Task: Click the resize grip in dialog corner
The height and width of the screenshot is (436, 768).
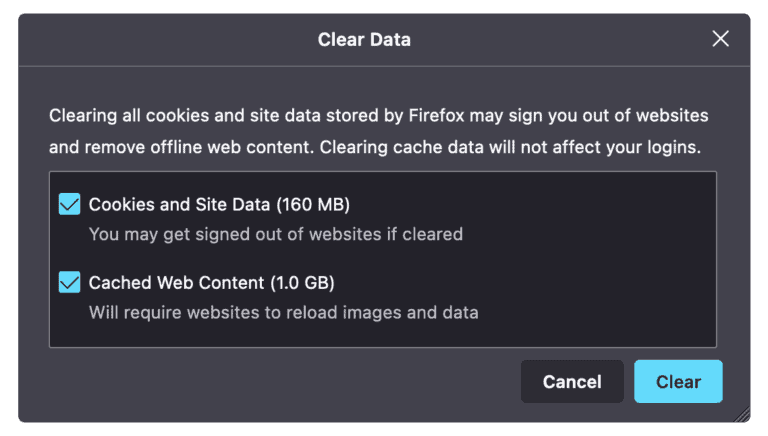Action: (741, 414)
